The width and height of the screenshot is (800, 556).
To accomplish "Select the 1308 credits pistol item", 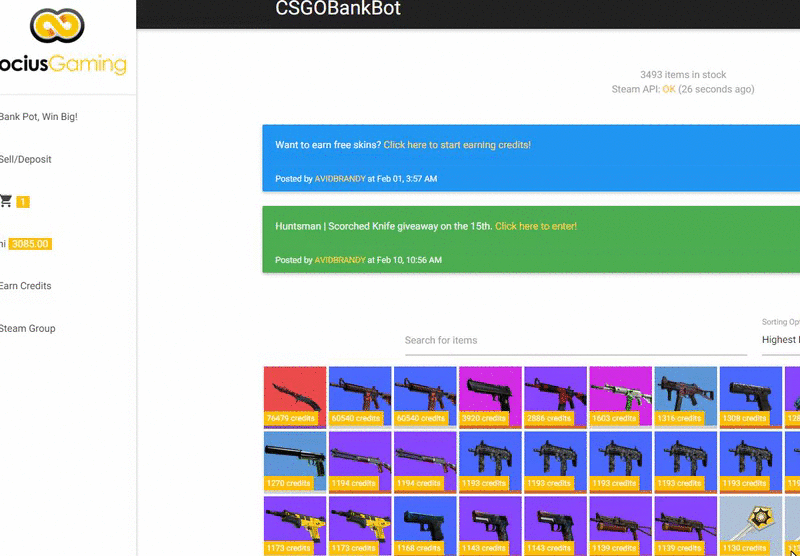I will (751, 397).
